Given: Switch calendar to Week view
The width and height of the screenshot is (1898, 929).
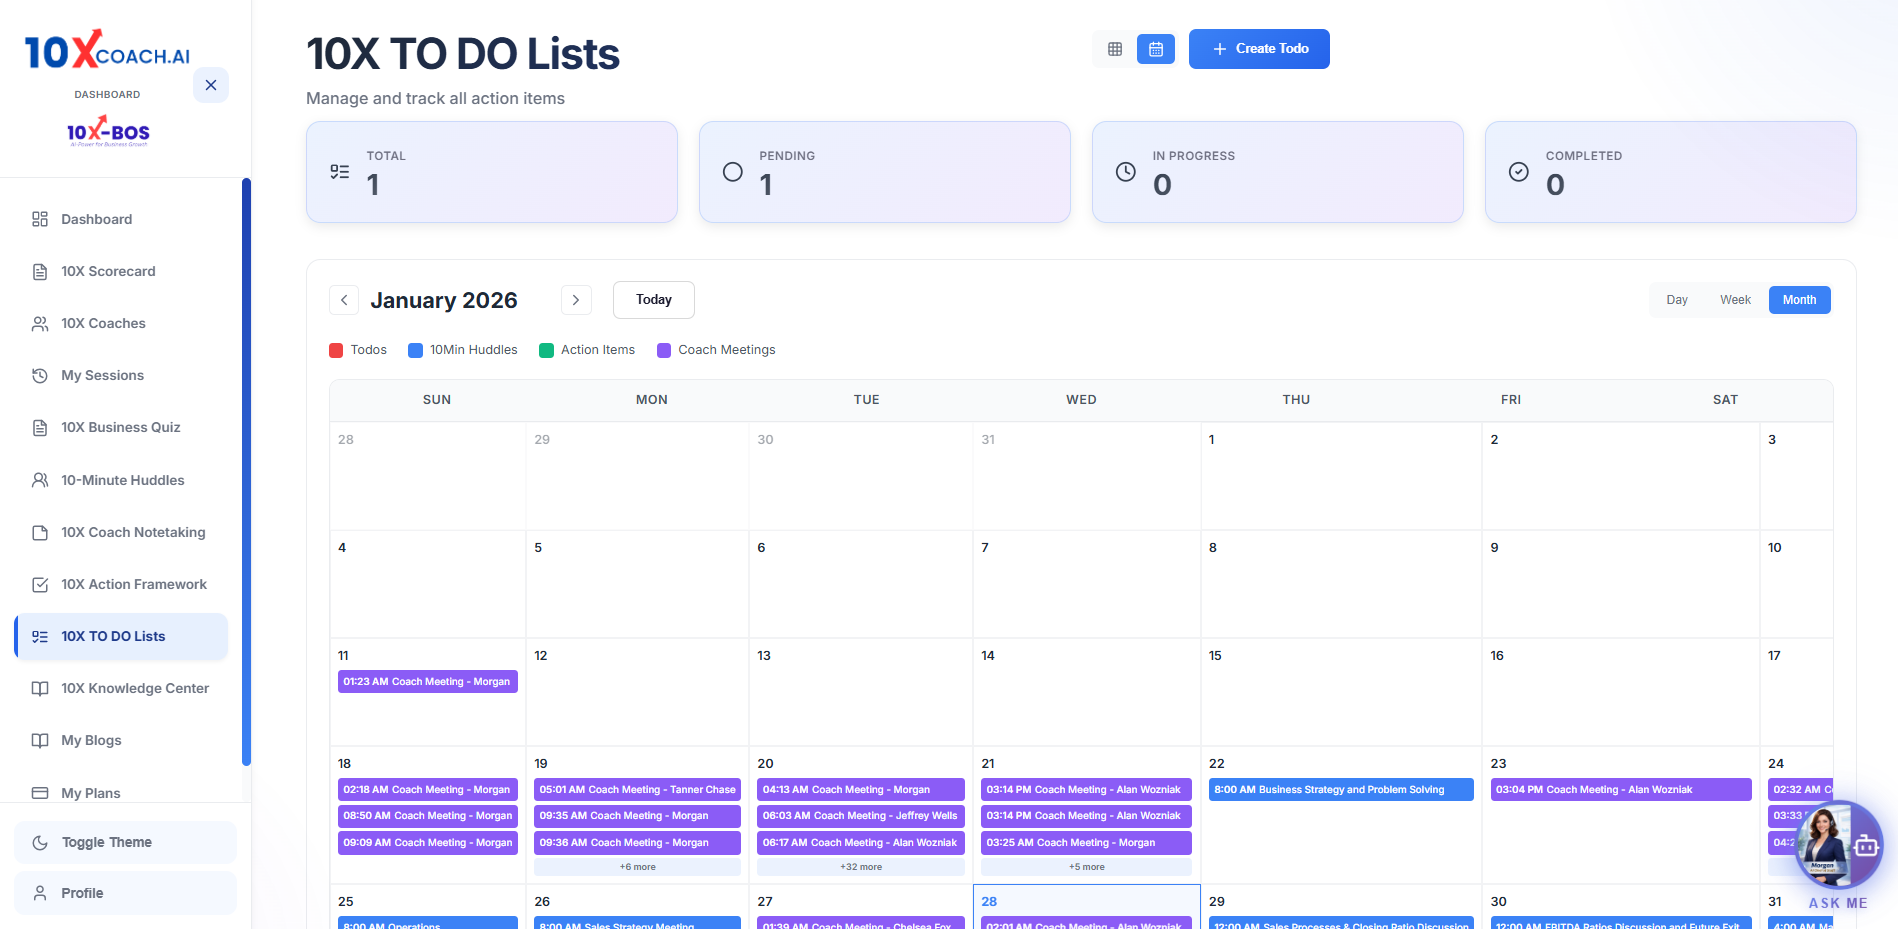Looking at the screenshot, I should (1735, 300).
